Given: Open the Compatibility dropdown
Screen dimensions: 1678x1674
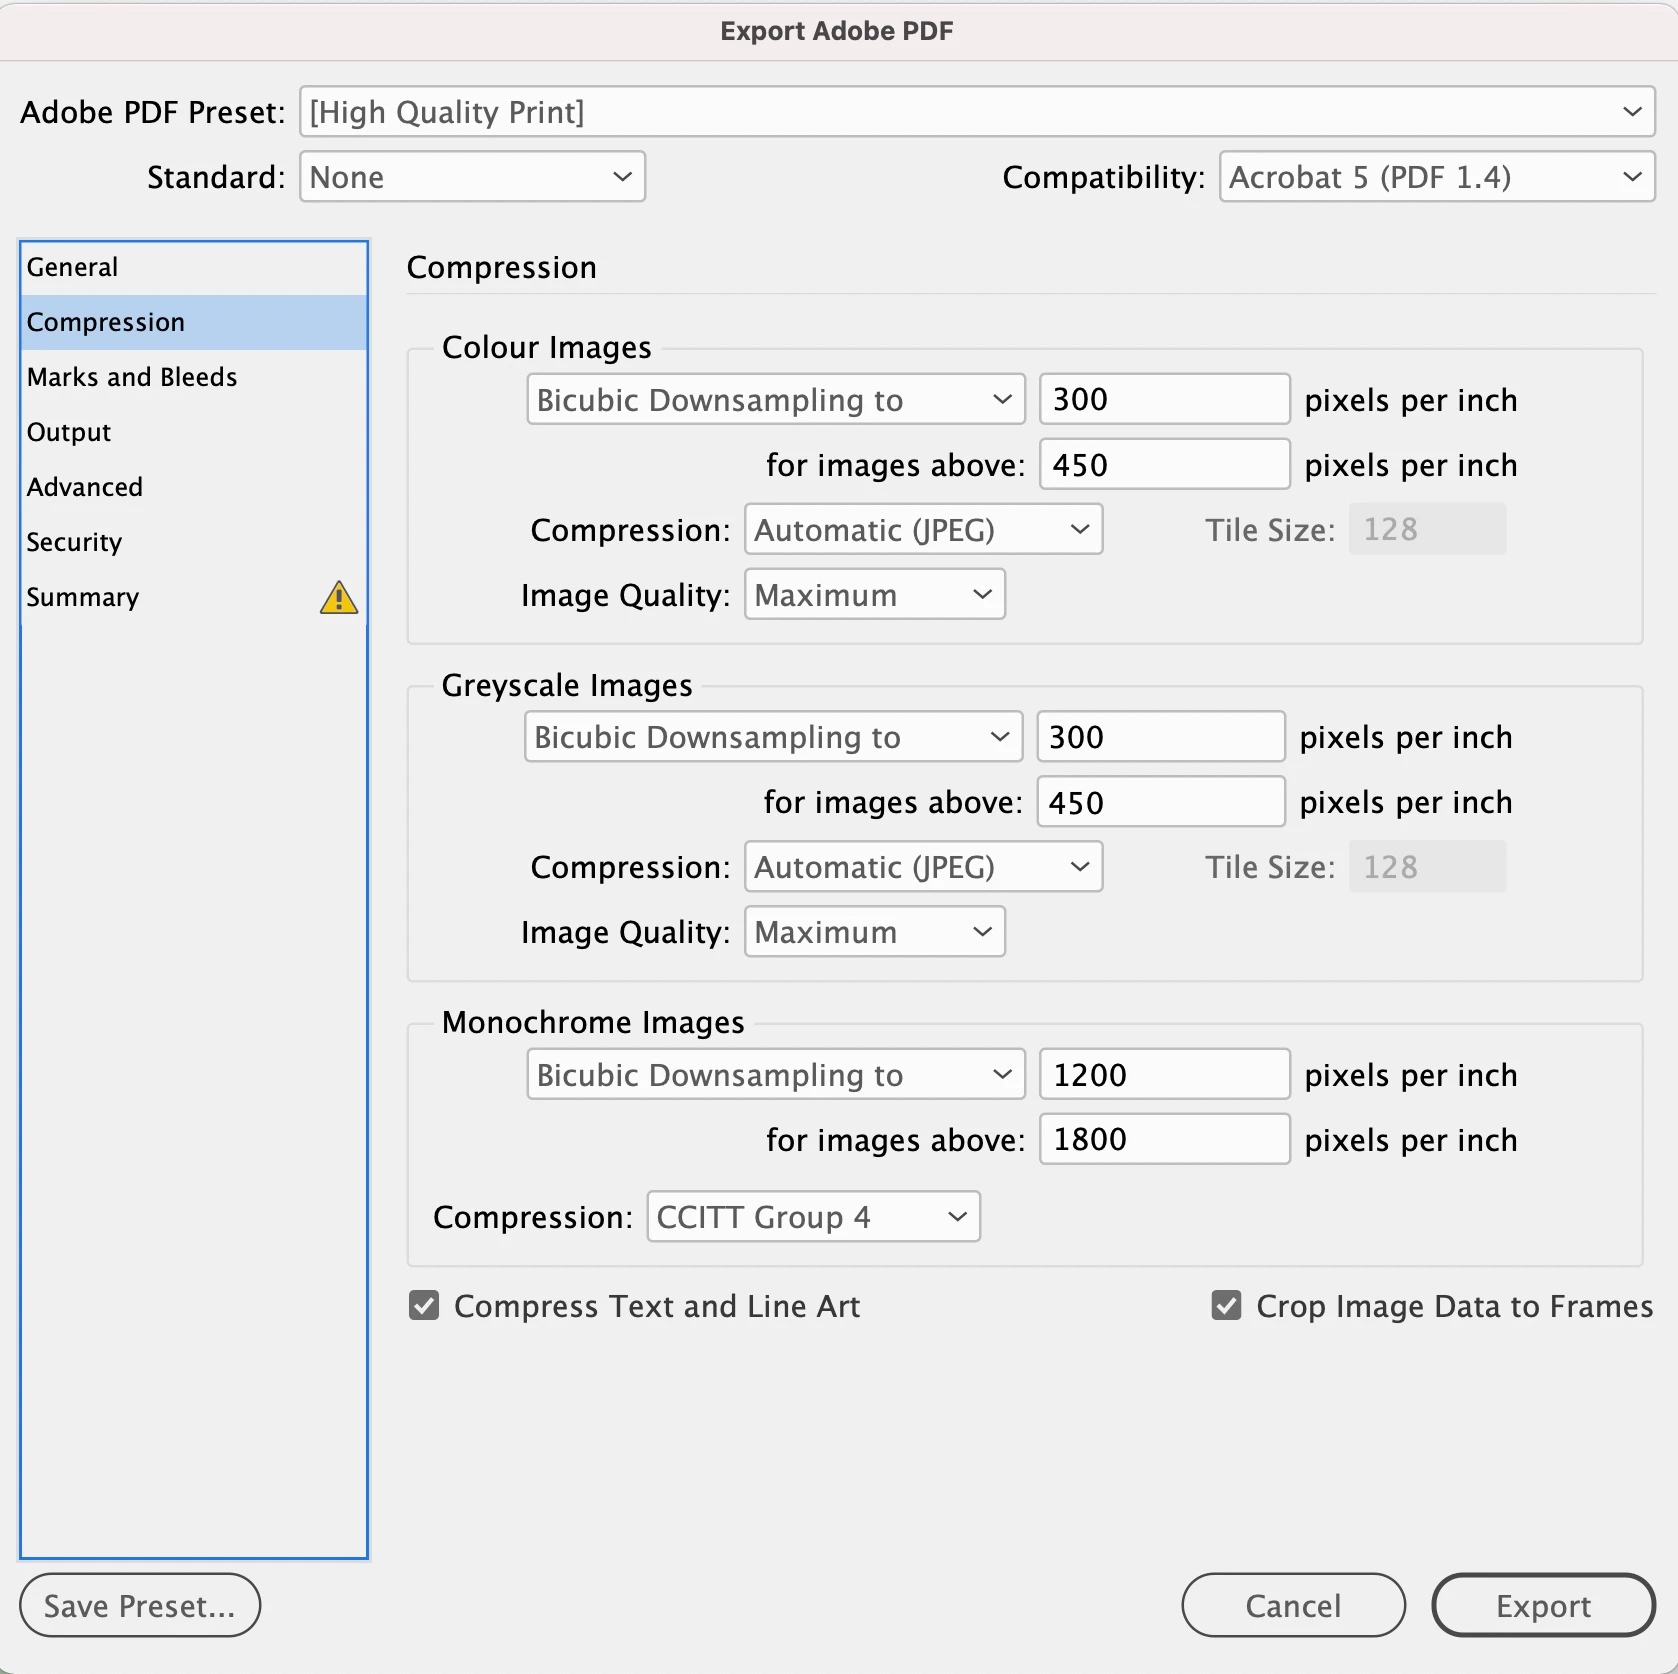Looking at the screenshot, I should (x=1437, y=177).
